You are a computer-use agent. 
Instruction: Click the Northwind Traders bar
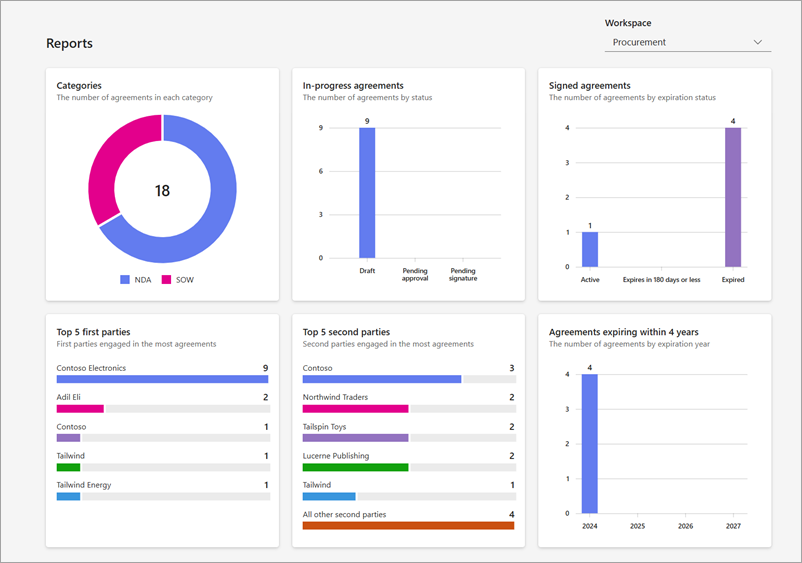pyautogui.click(x=355, y=409)
